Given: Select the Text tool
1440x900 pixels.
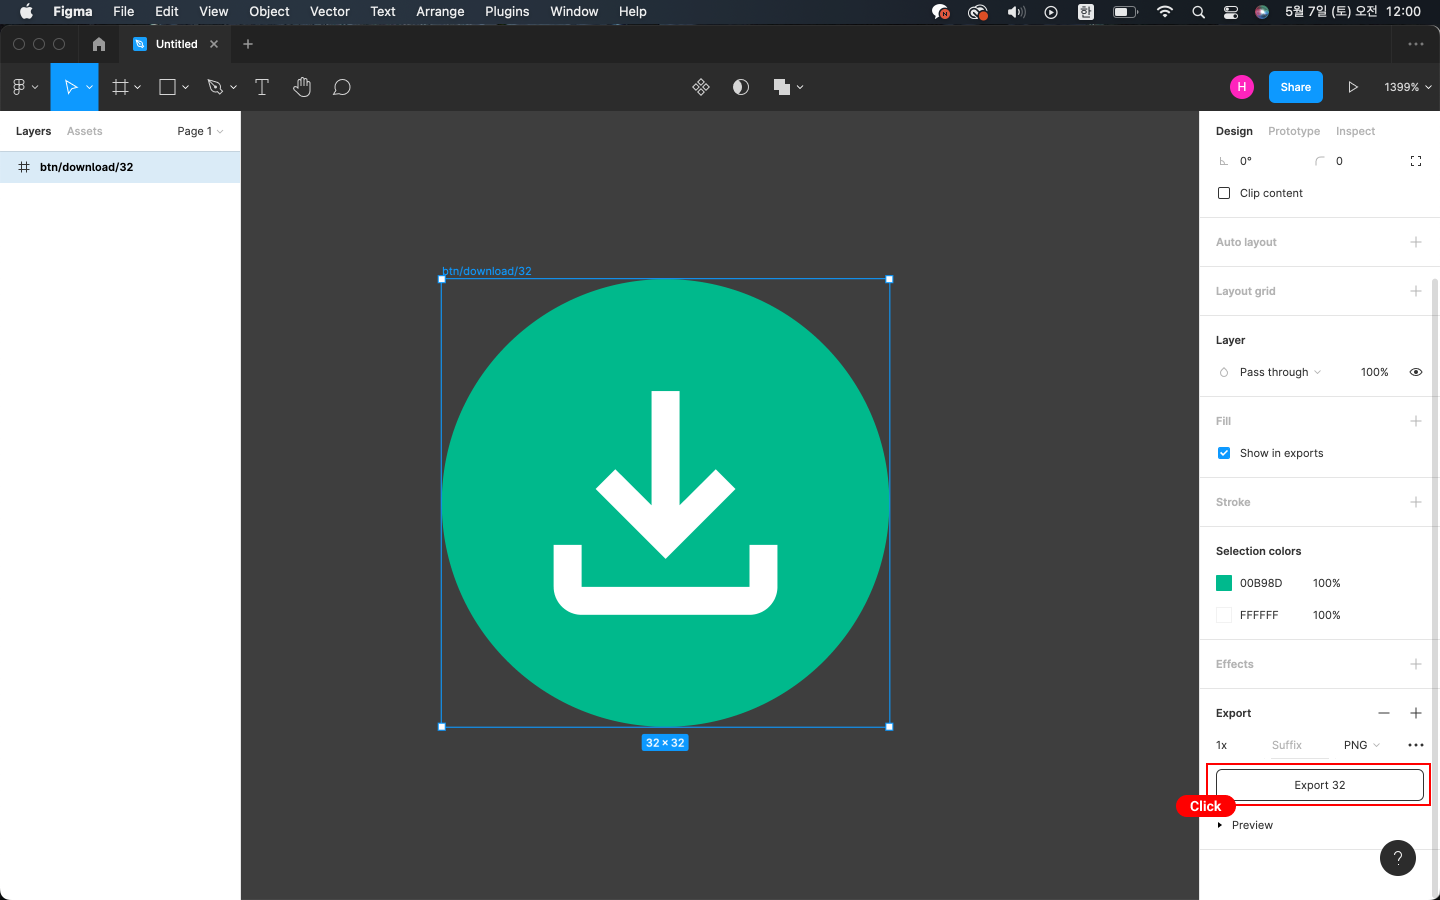Looking at the screenshot, I should click(262, 87).
